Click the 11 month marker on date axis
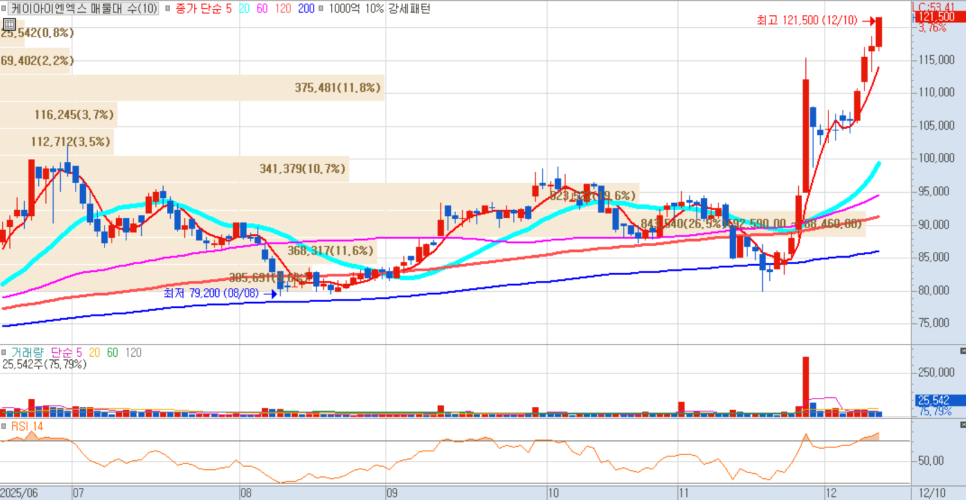 pos(684,493)
